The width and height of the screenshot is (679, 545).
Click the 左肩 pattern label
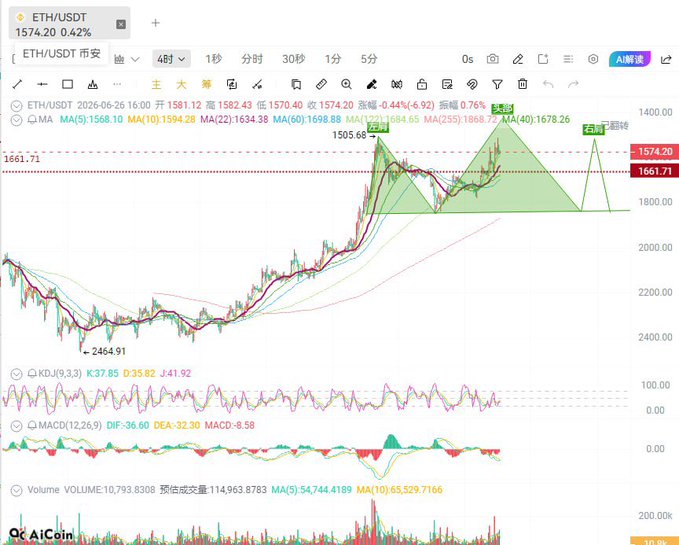tap(378, 127)
